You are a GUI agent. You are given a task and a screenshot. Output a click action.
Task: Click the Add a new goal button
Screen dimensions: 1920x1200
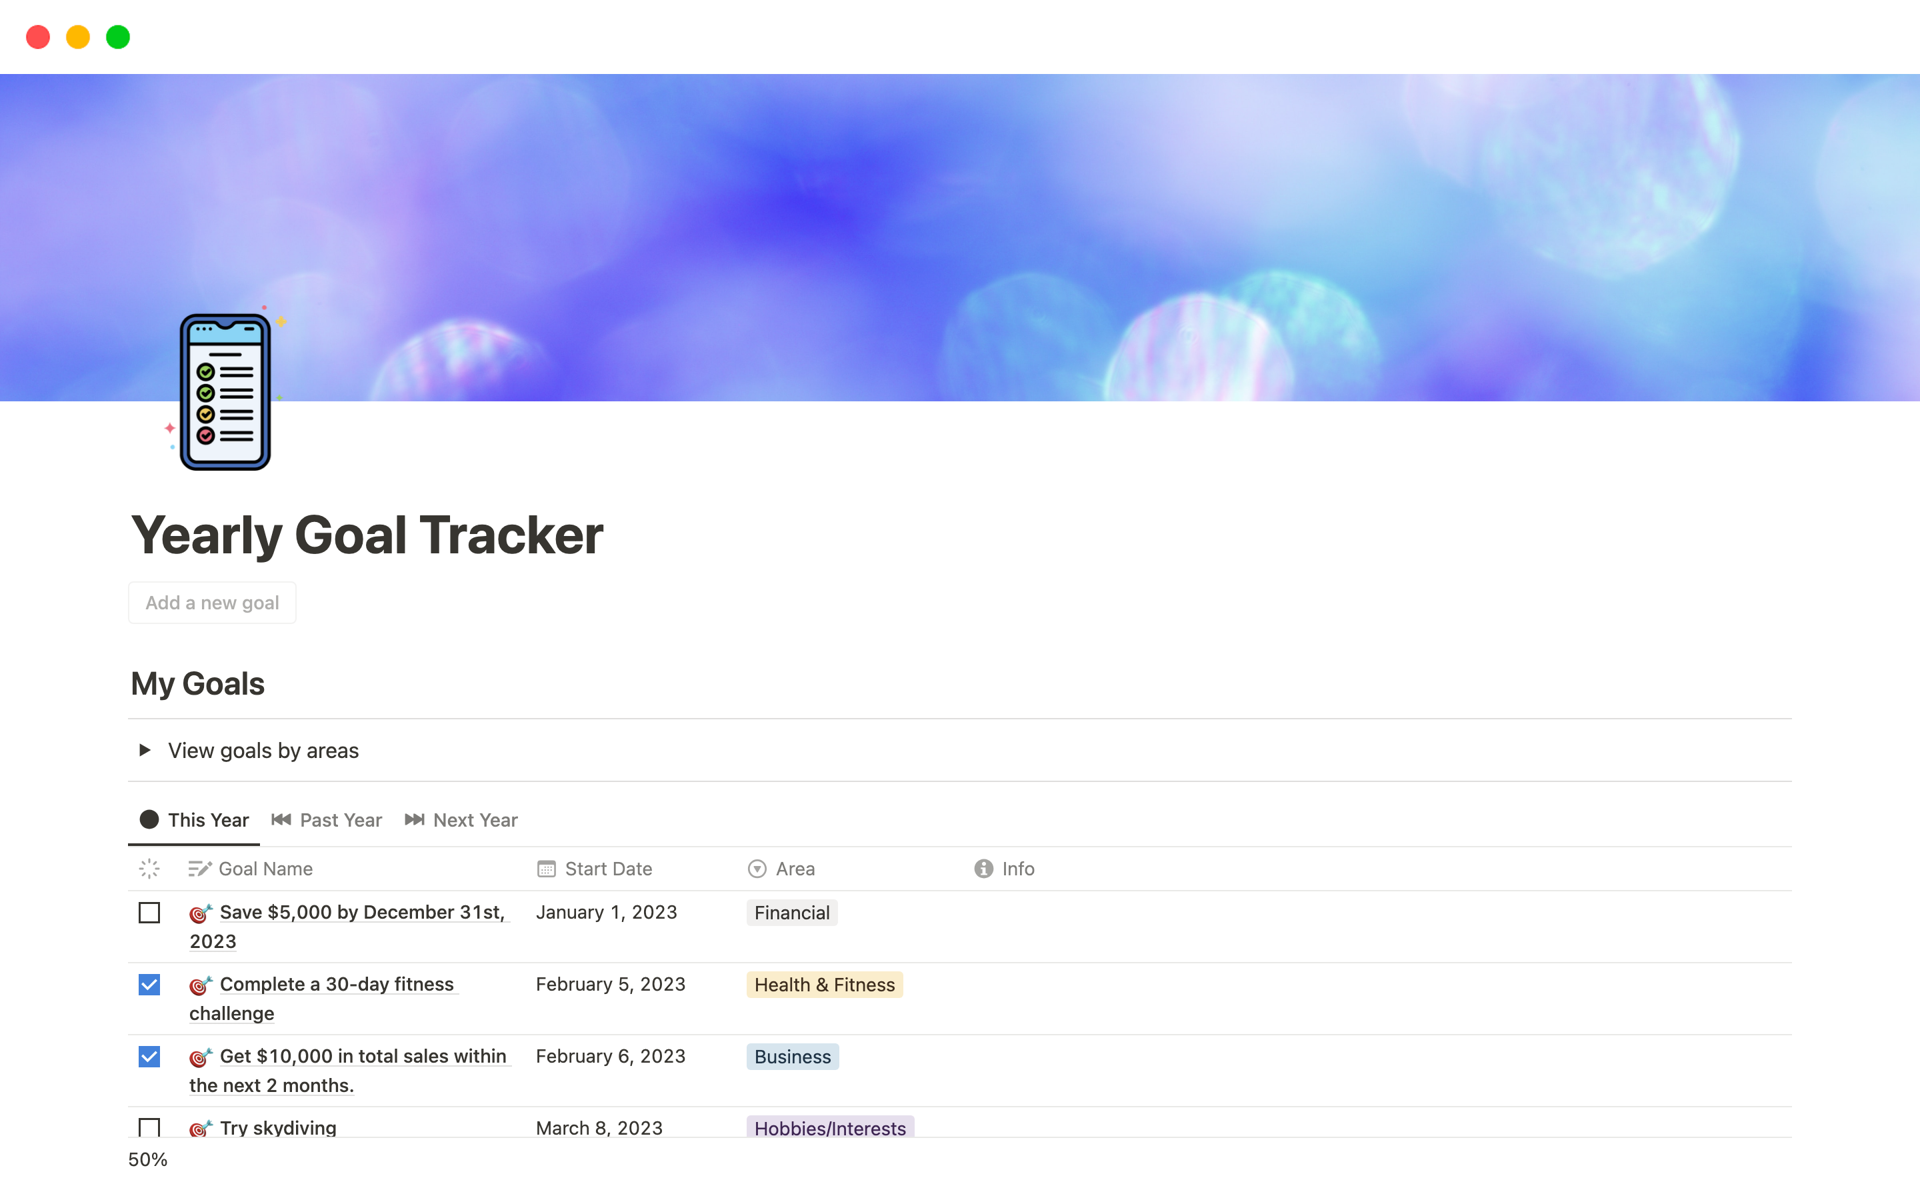coord(211,601)
